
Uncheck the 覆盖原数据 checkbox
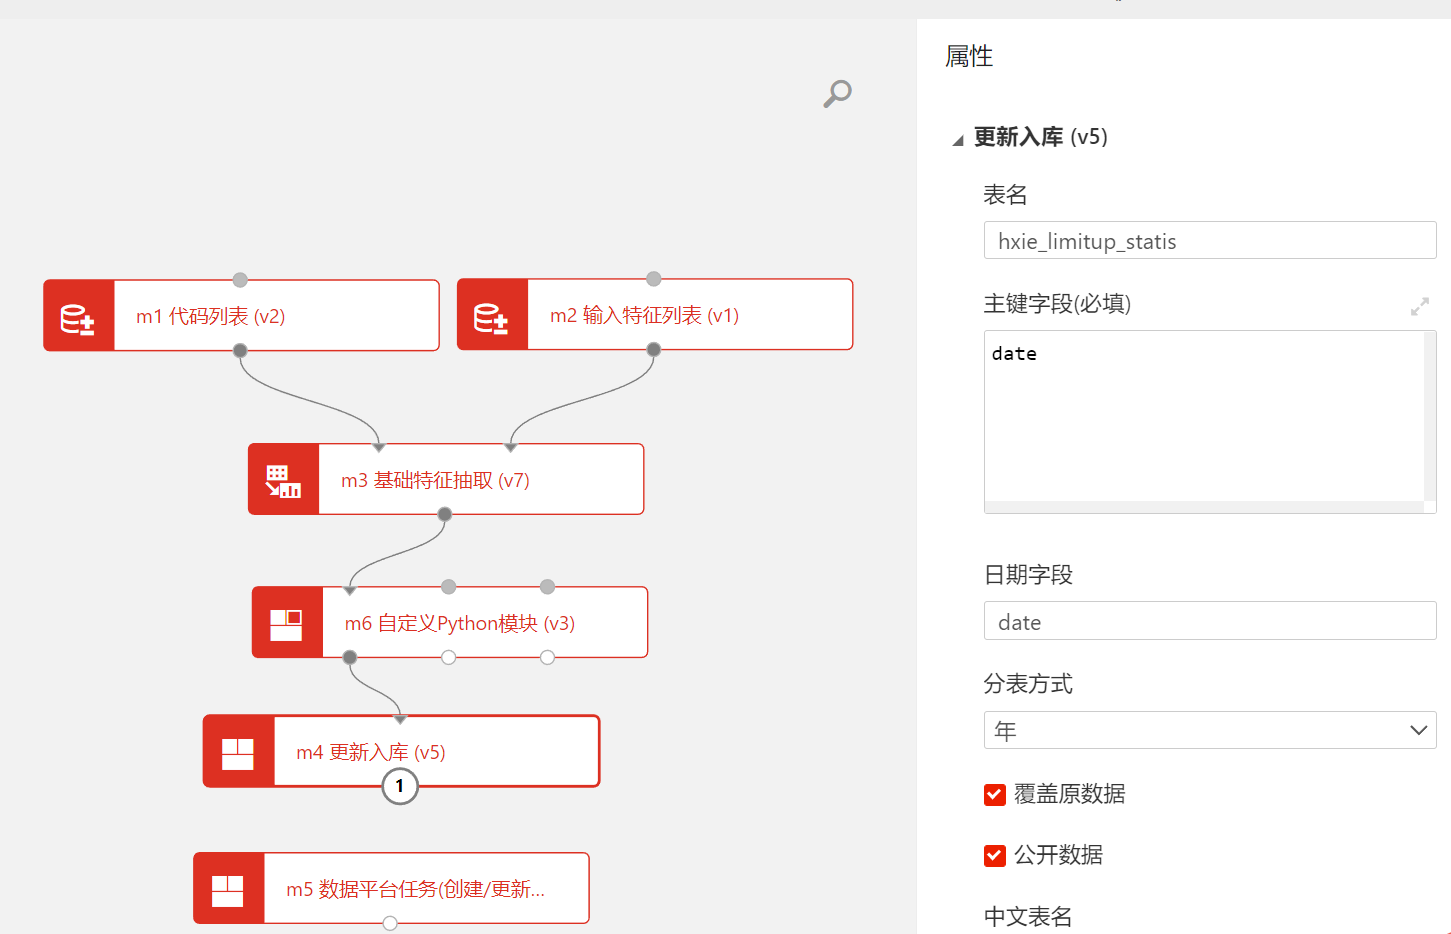[x=994, y=794]
